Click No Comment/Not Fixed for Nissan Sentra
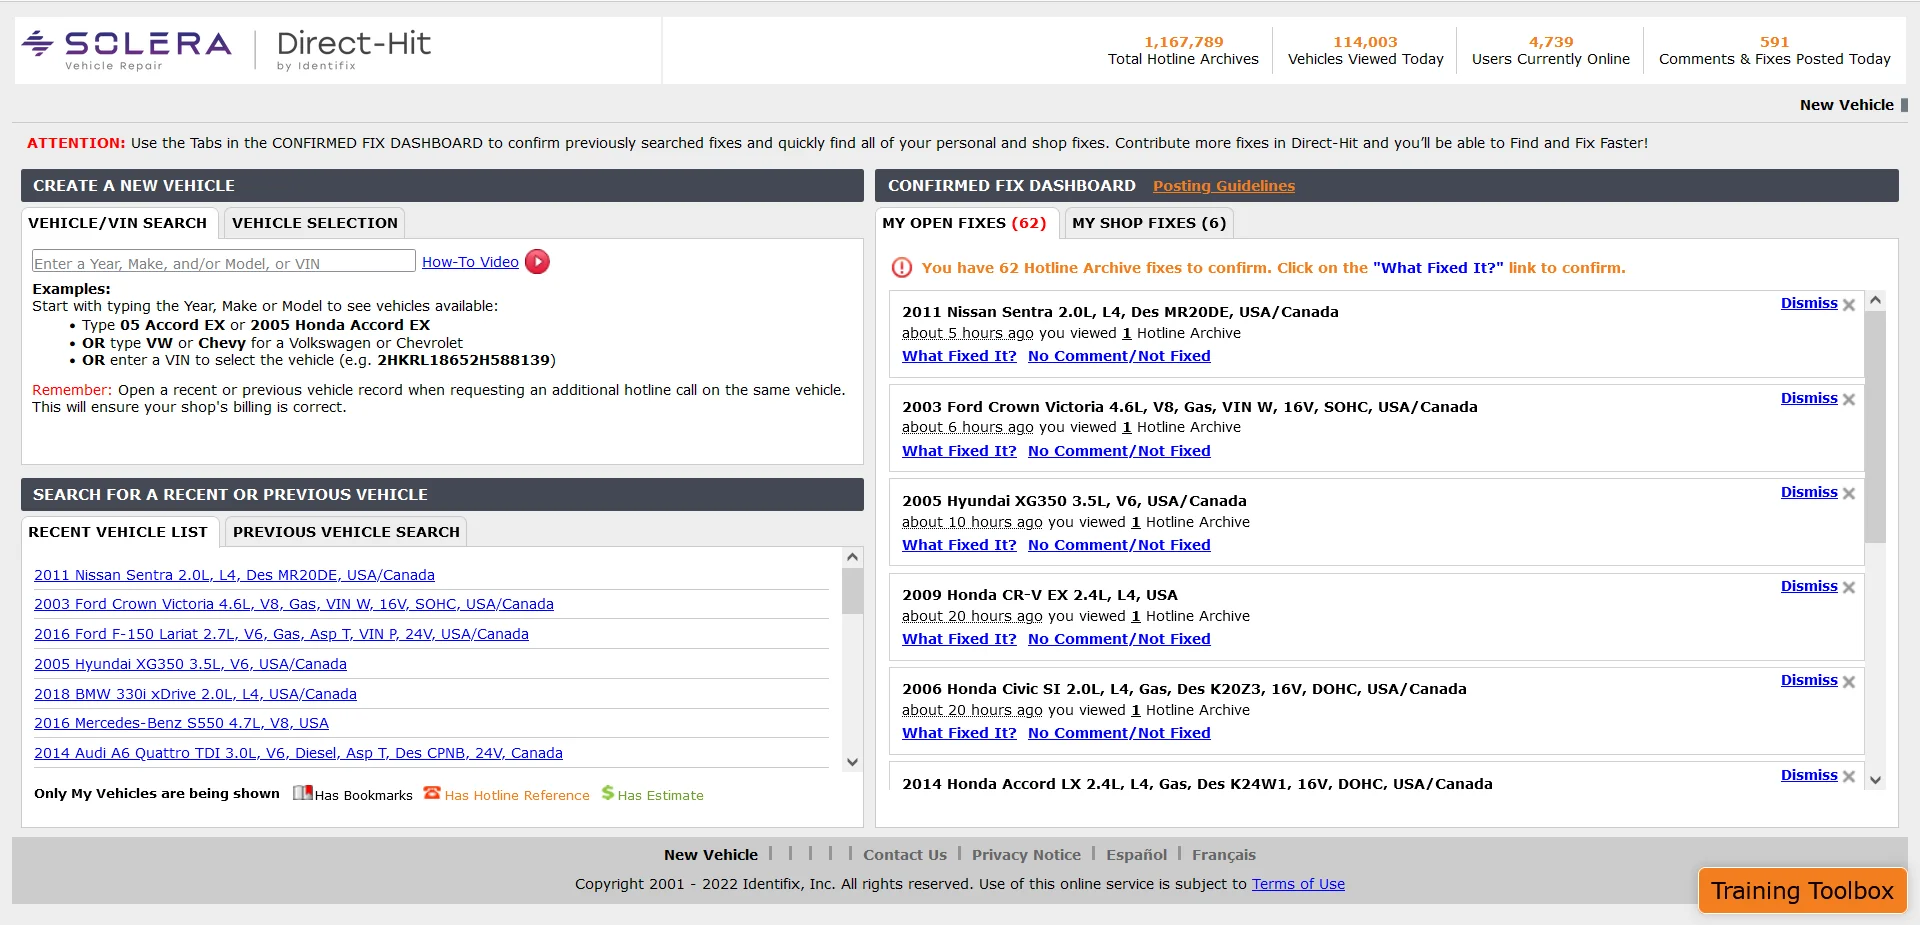Screen dimensions: 1920x925 point(1119,356)
